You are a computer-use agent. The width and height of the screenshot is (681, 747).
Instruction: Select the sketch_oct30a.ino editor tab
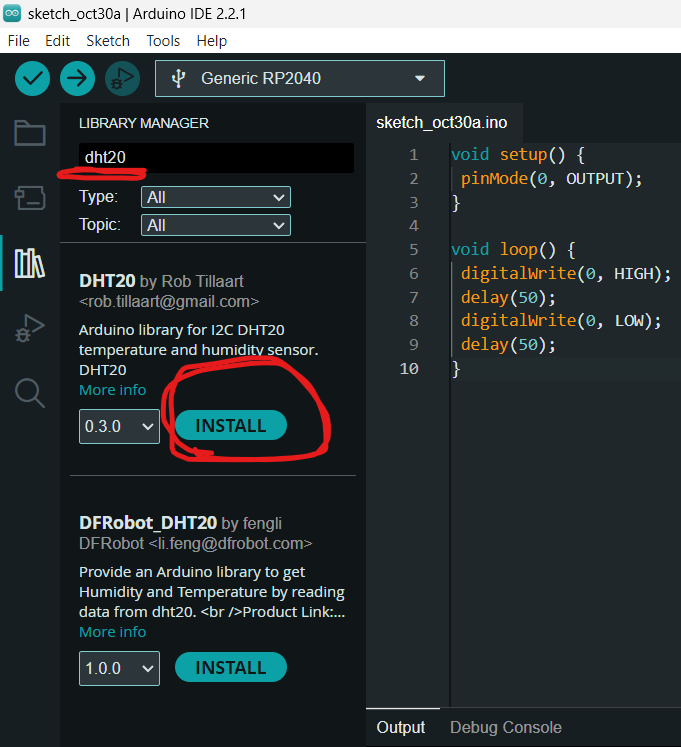click(442, 123)
